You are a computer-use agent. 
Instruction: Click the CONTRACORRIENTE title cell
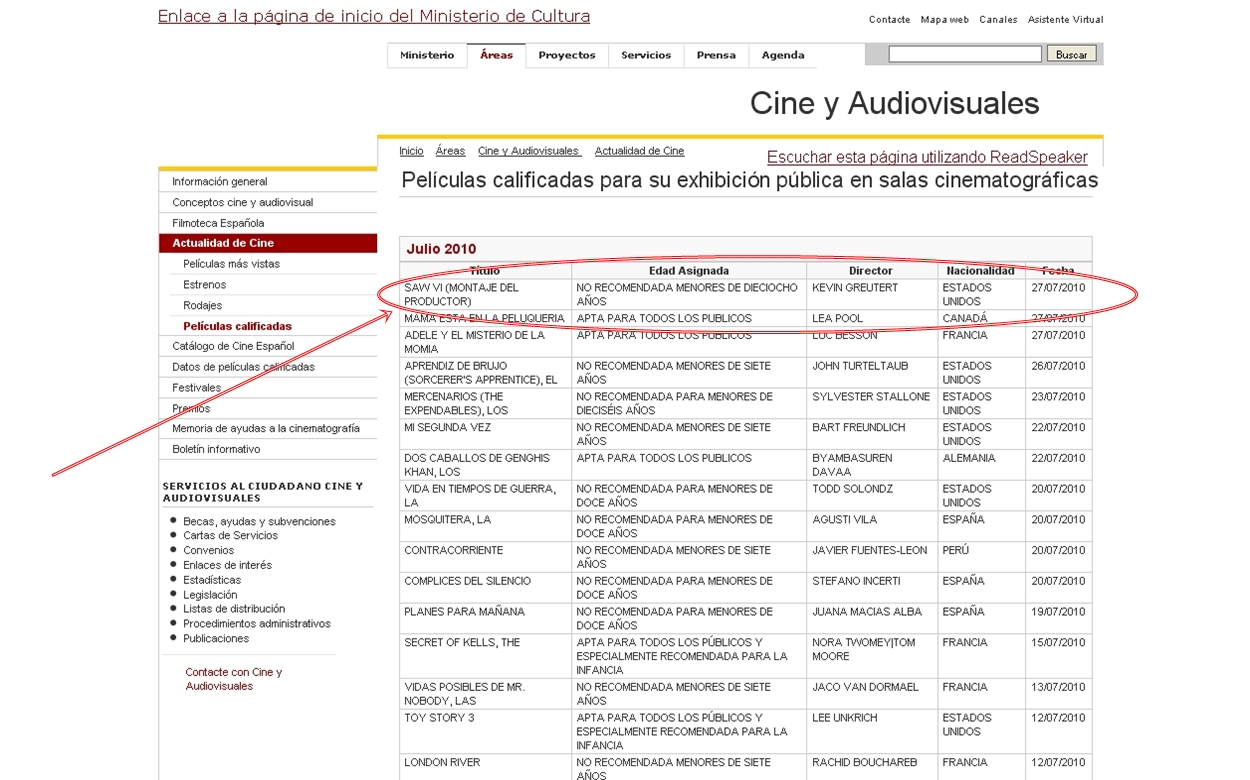coord(485,557)
